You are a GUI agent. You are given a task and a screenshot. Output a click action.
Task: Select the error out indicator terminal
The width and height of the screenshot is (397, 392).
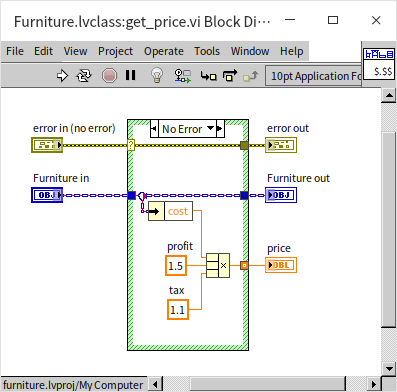(x=281, y=145)
